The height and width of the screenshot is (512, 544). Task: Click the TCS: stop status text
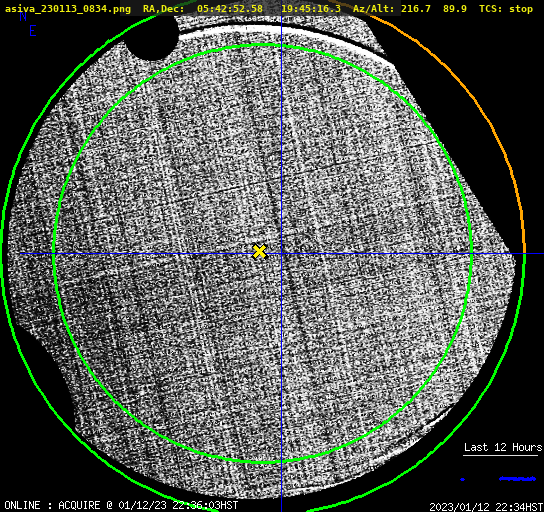pos(506,9)
